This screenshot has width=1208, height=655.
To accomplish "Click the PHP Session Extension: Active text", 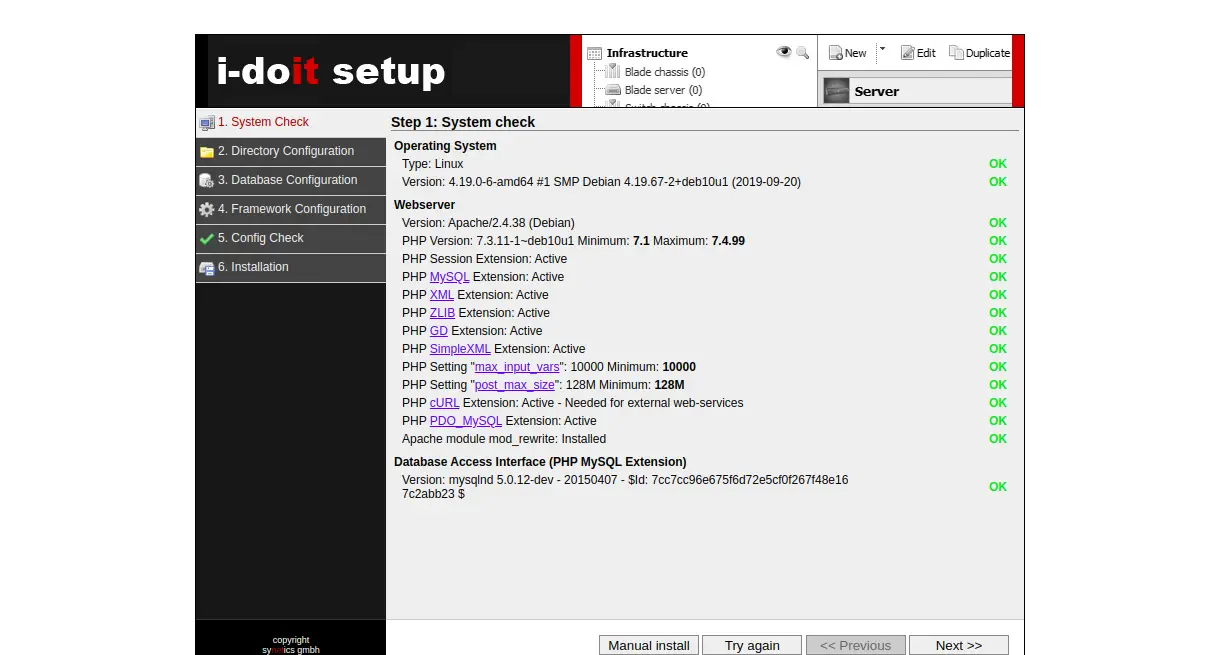I will [x=484, y=259].
